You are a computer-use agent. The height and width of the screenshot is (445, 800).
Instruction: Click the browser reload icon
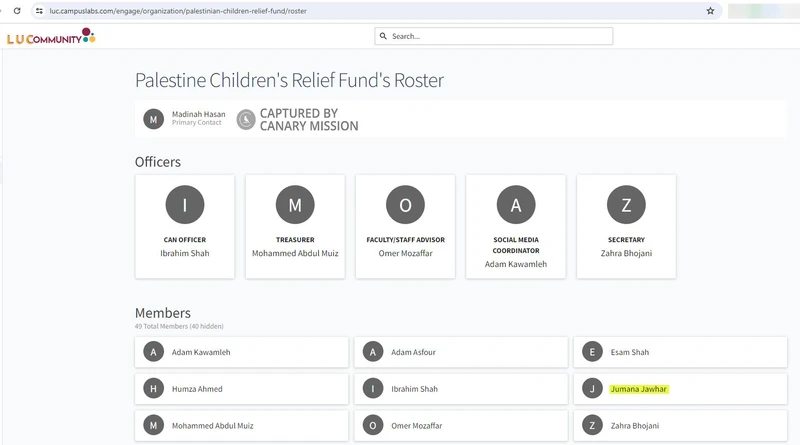[17, 10]
